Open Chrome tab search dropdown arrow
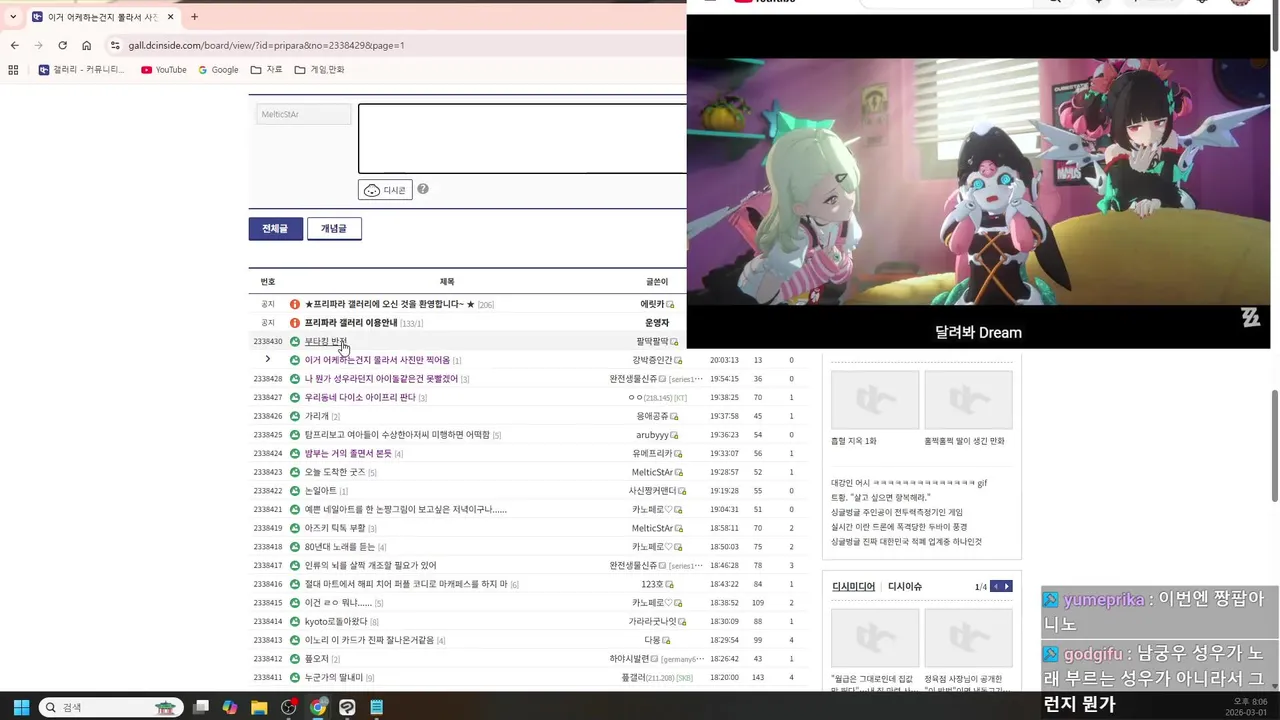This screenshot has height=720, width=1280. click(x=13, y=17)
